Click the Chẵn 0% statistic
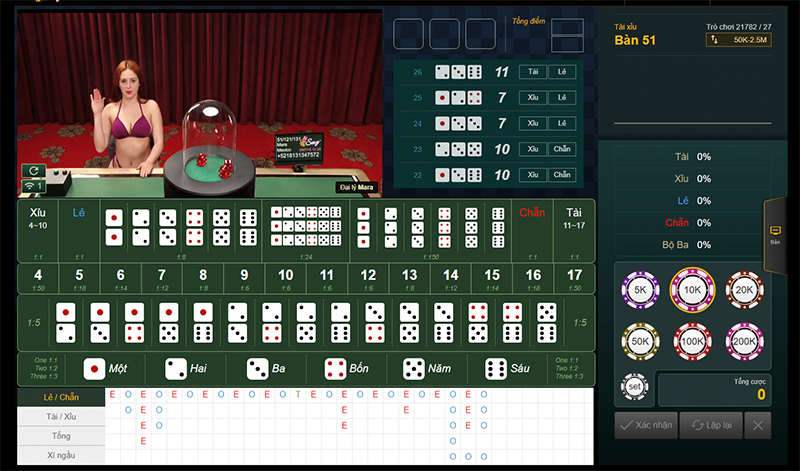800x471 pixels. 693,222
